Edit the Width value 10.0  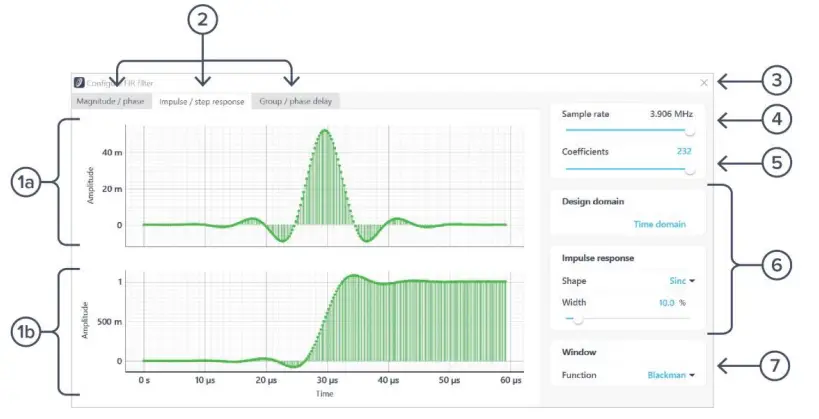pos(667,302)
